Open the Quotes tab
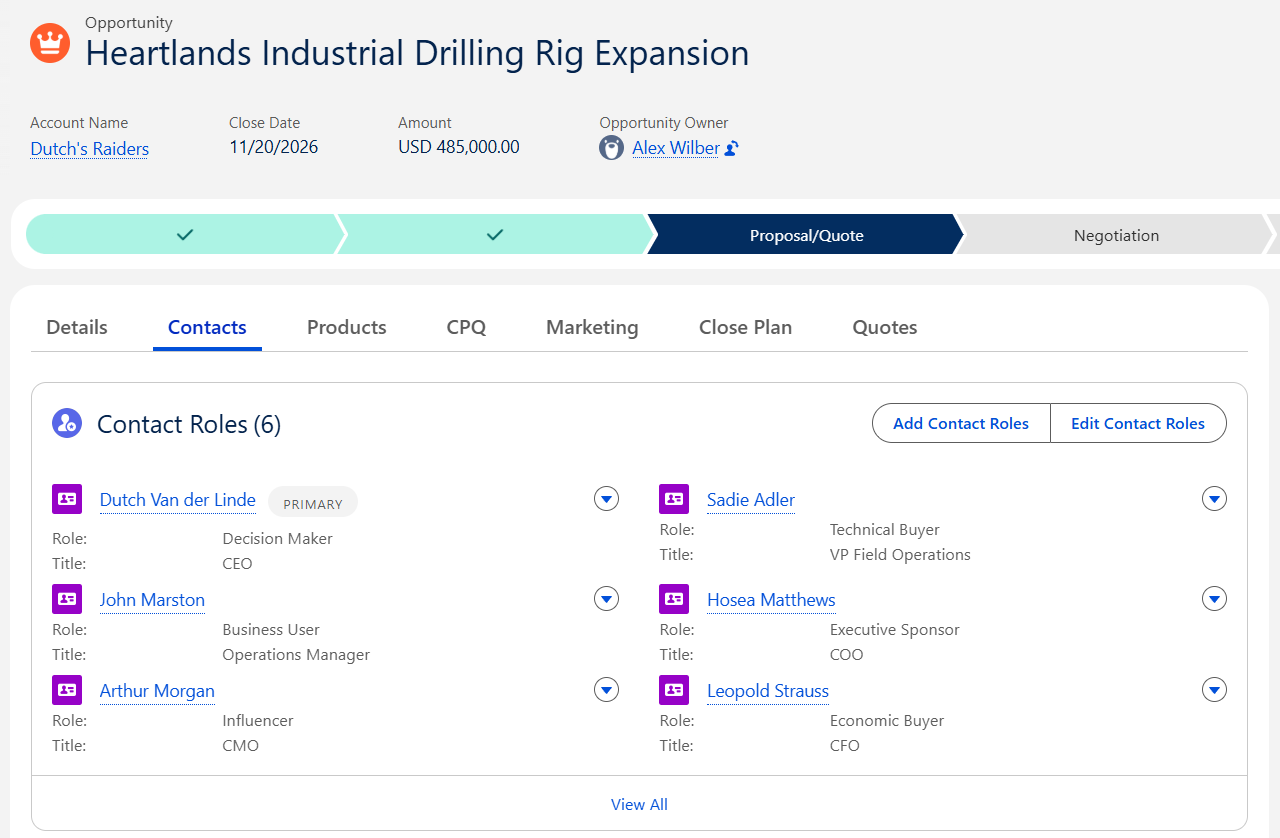This screenshot has width=1280, height=838. coord(885,327)
